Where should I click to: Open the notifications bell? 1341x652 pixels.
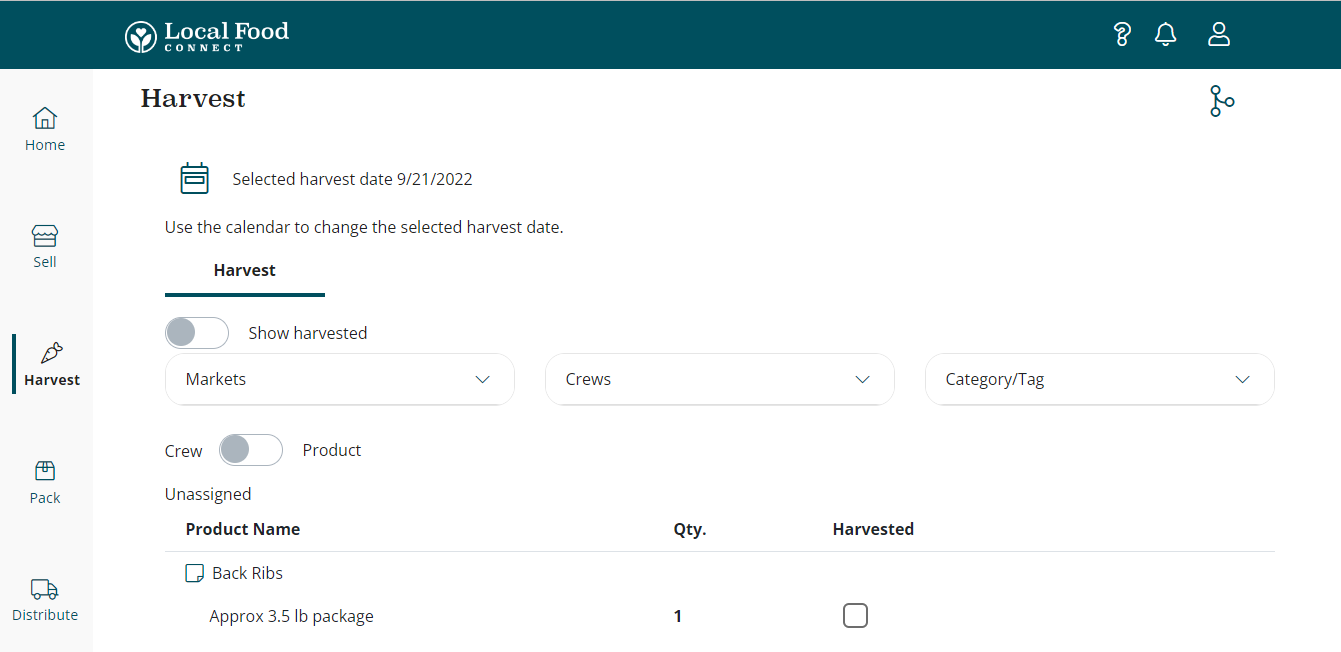coord(1165,35)
